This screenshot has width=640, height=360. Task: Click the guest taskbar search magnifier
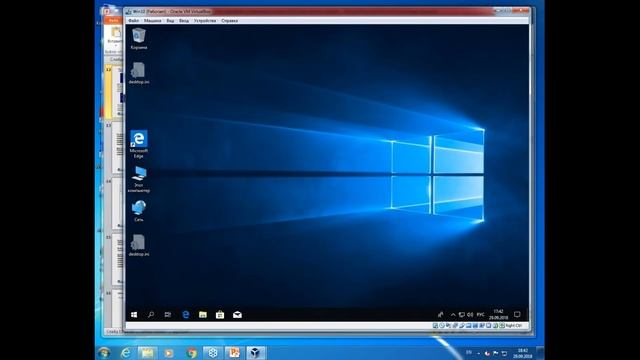point(151,315)
